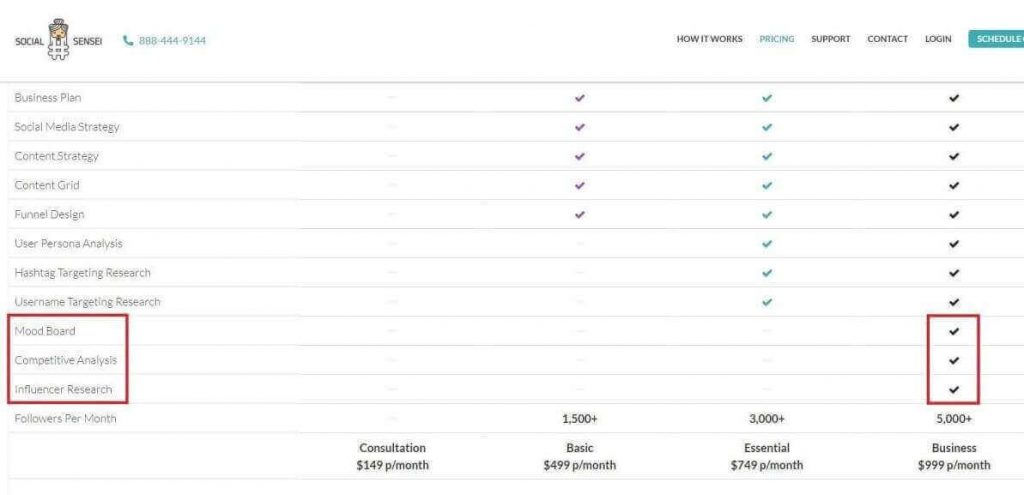Click Mood Board checkmark in Business column
Screen dimensions: 1024x495
[954, 331]
